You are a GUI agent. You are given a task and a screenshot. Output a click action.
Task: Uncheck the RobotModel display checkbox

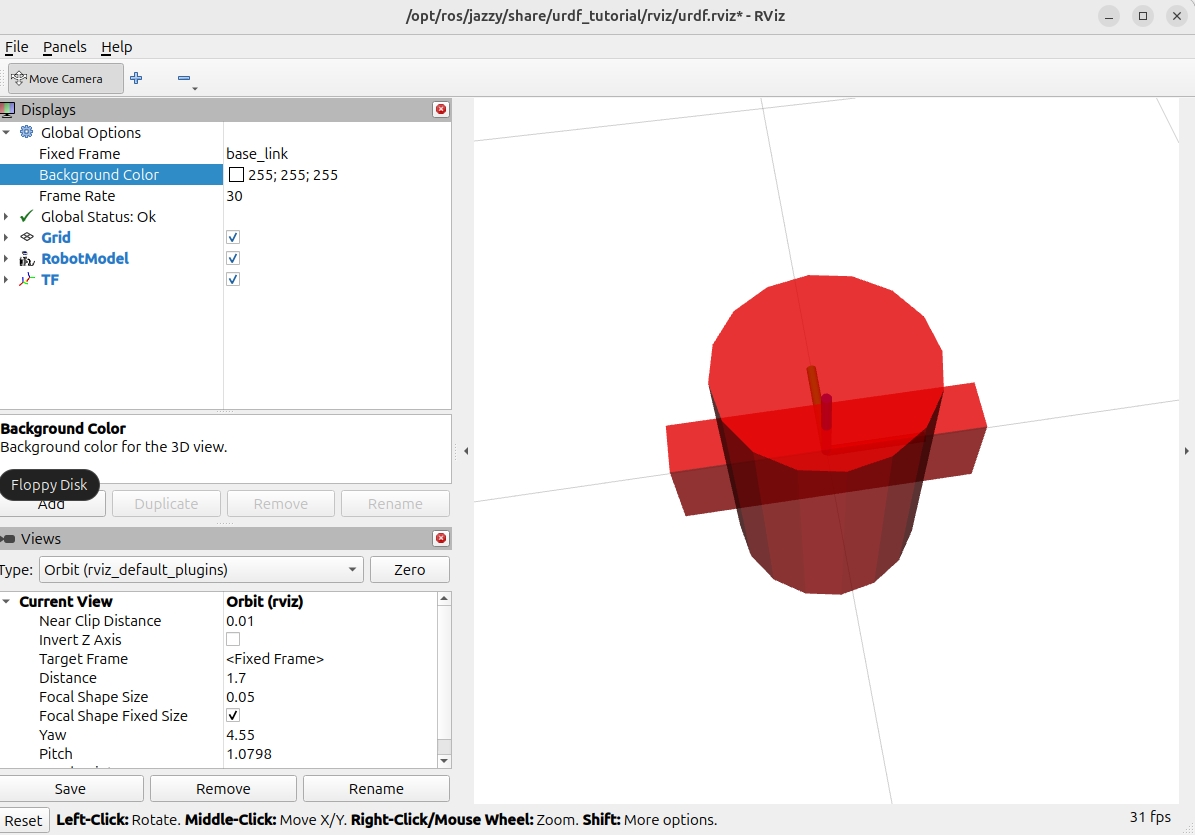[233, 258]
